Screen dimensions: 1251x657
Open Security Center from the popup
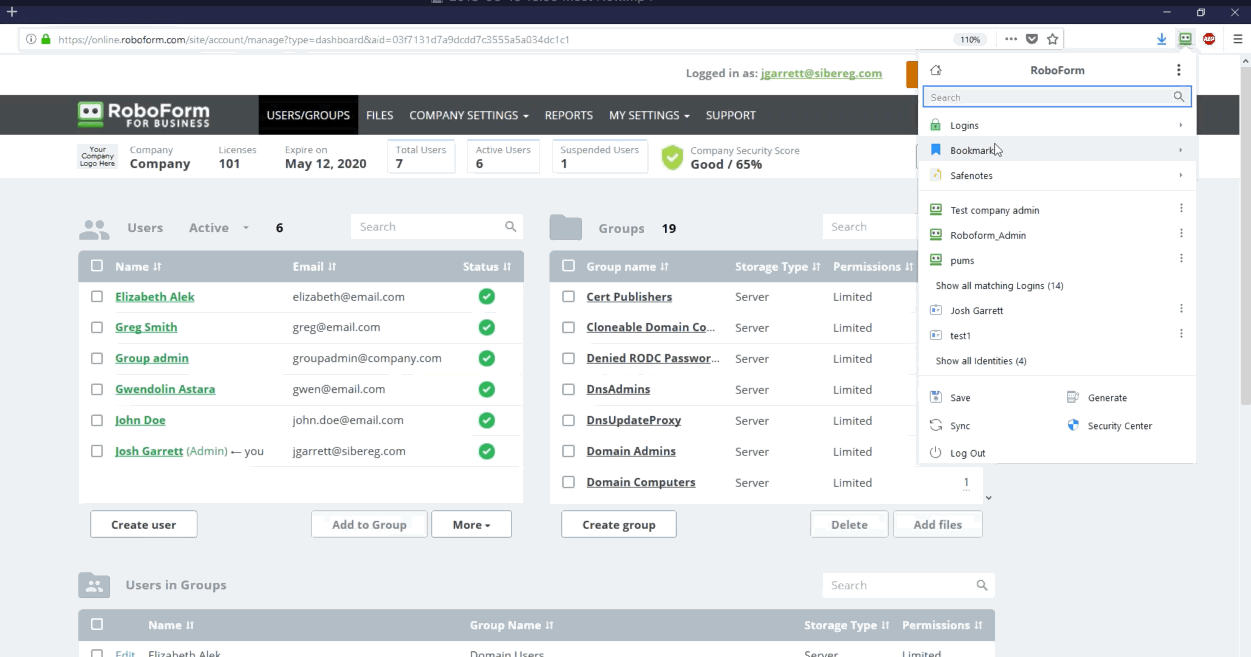coord(1073,426)
